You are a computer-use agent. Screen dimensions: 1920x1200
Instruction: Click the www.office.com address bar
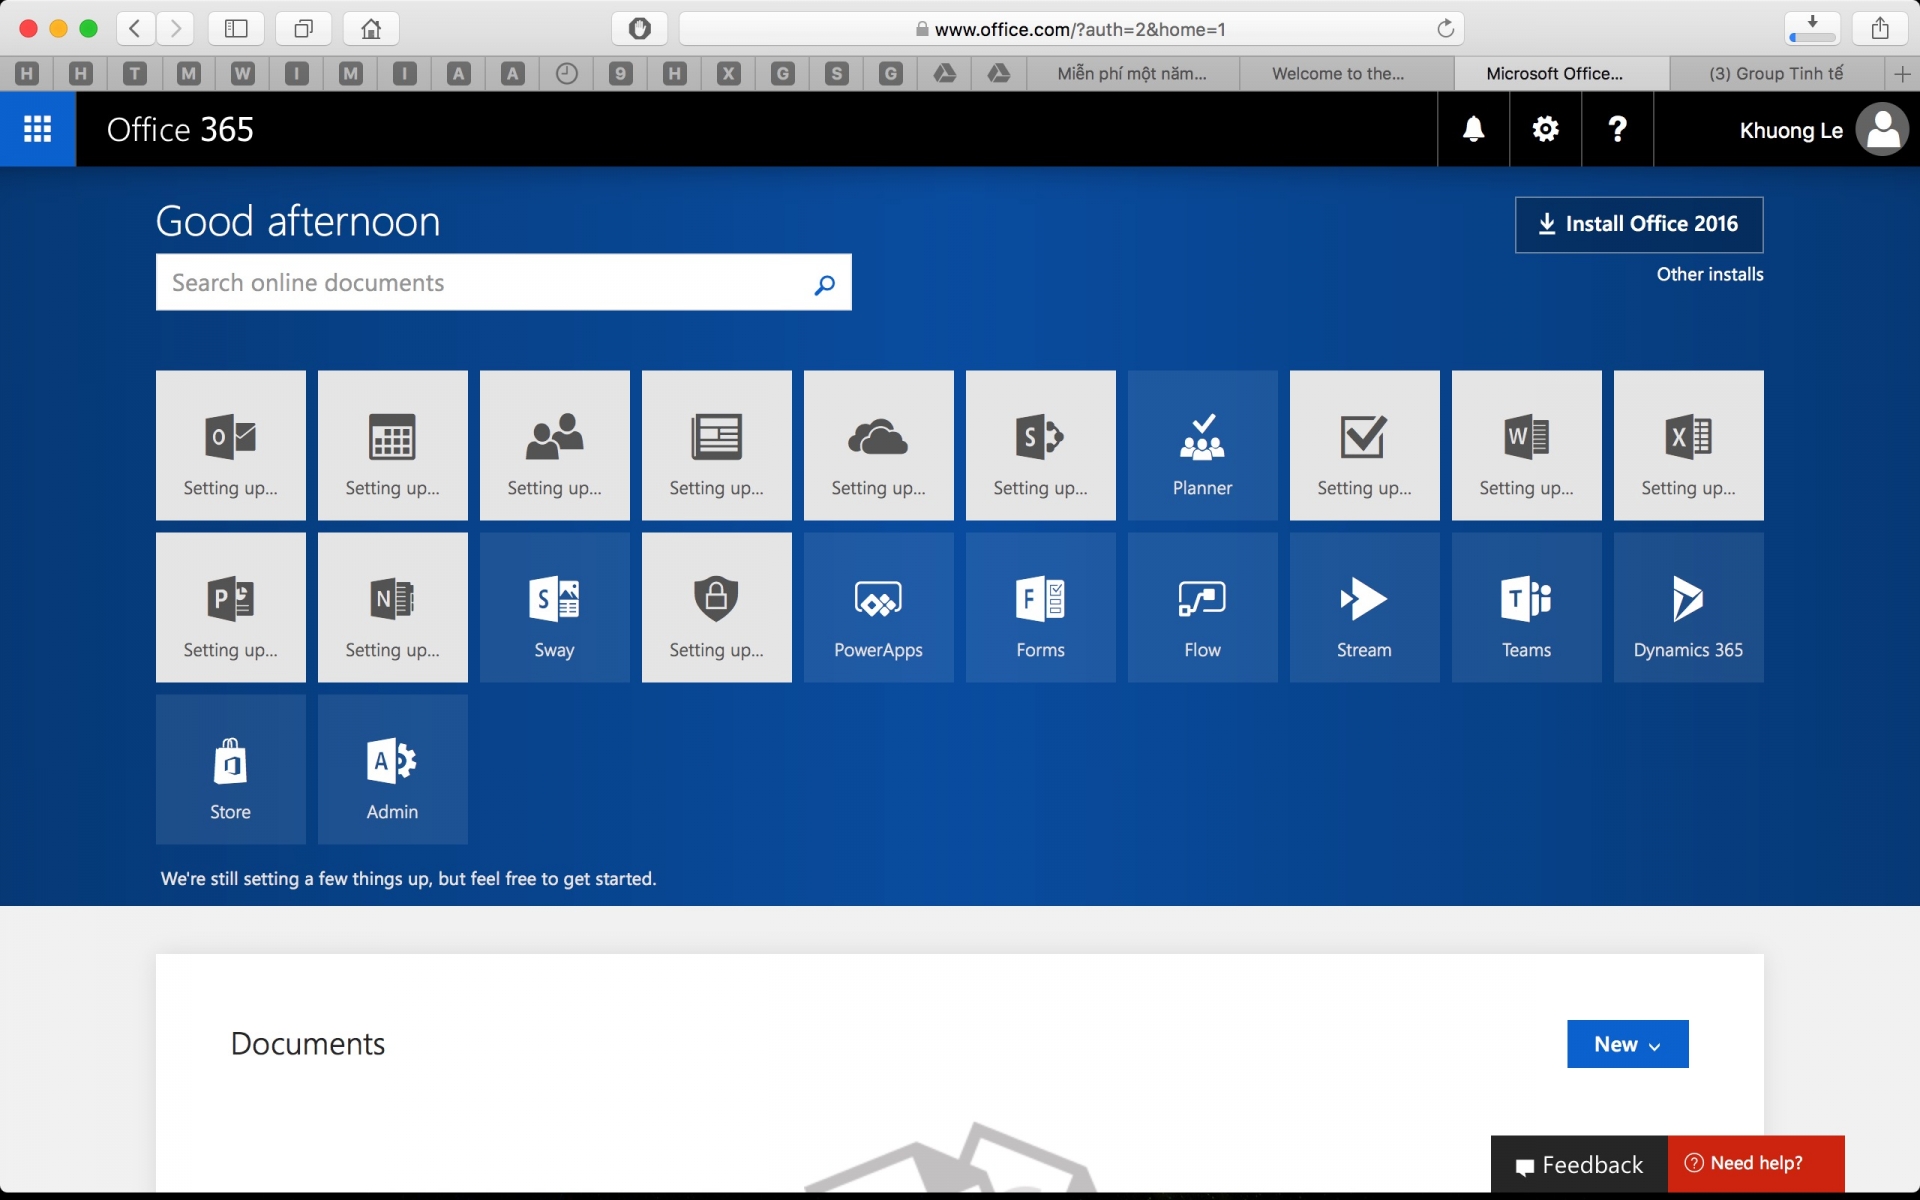[x=1071, y=29]
